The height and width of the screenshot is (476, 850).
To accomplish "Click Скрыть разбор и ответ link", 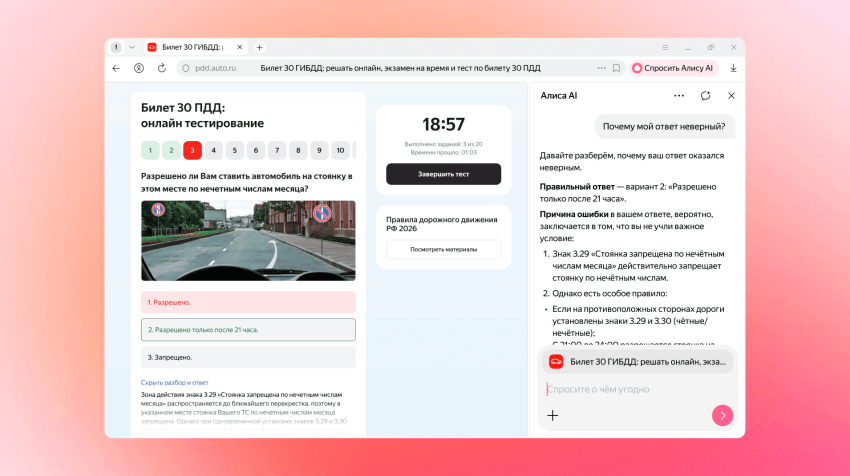I will (x=175, y=383).
